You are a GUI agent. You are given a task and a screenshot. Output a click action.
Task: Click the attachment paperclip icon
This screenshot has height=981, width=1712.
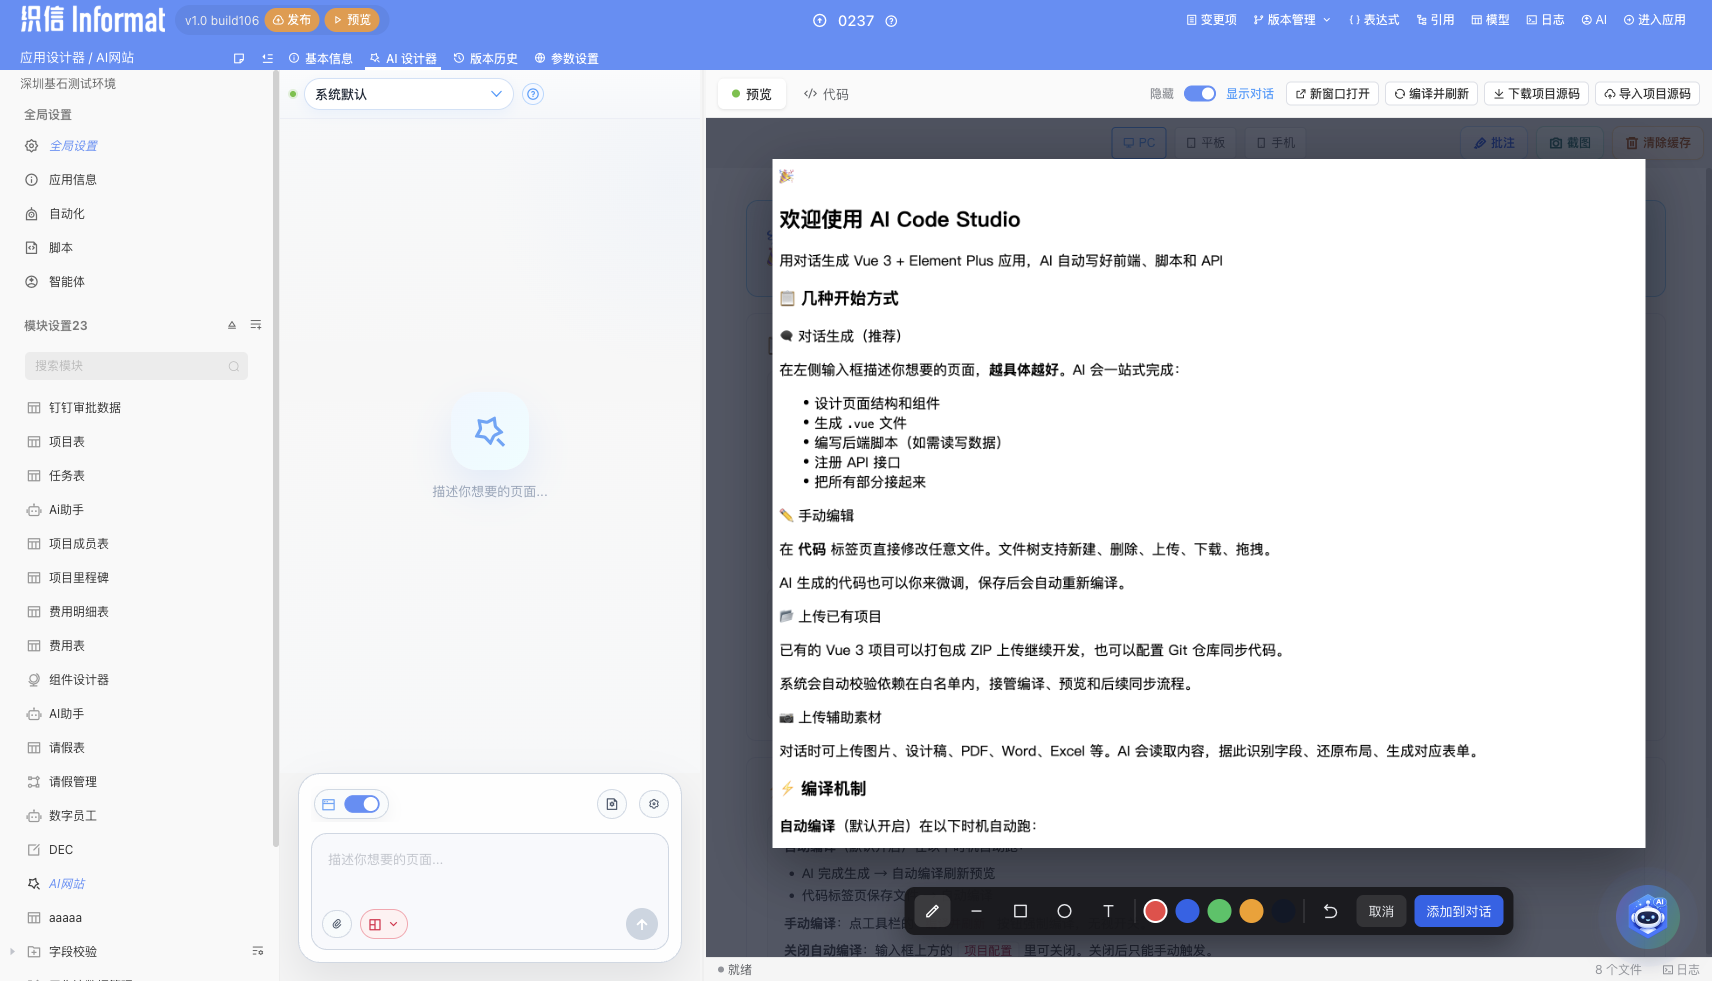point(337,924)
